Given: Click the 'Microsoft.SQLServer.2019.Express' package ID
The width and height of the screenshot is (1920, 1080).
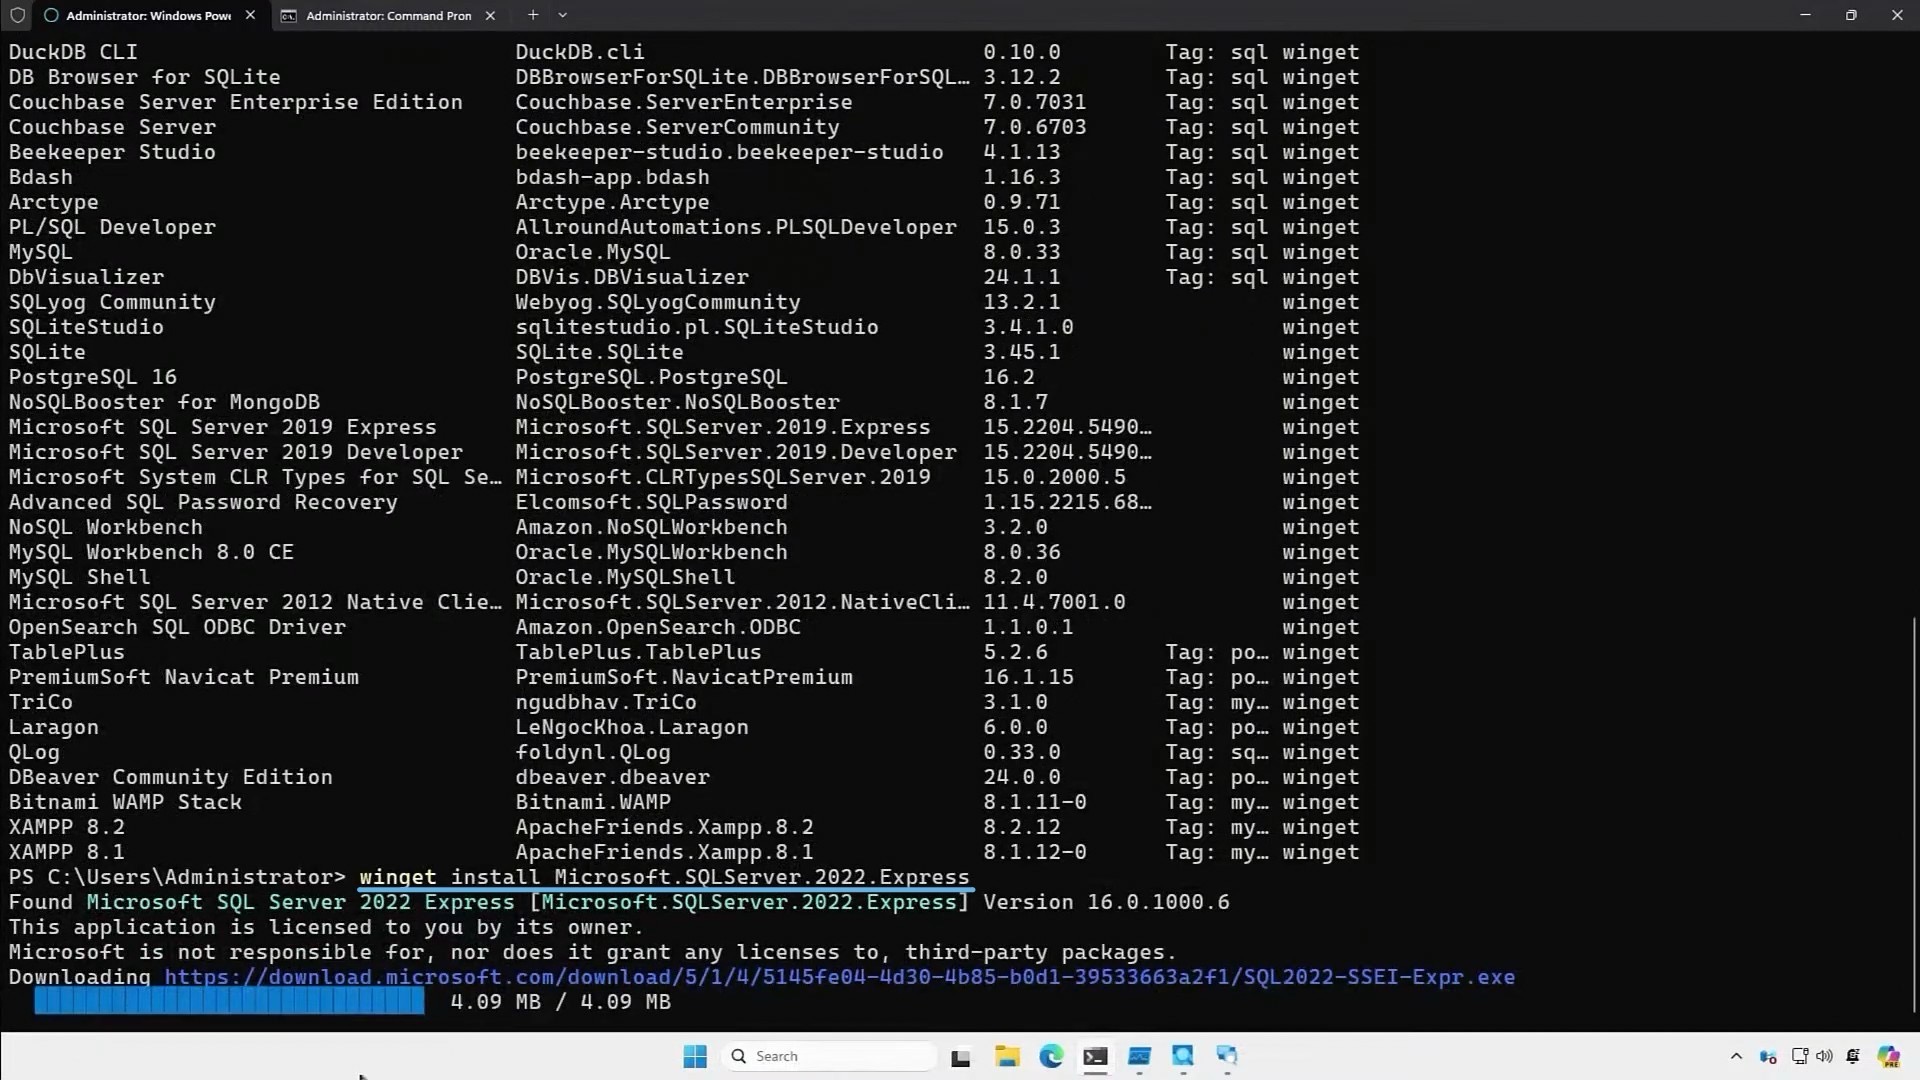Looking at the screenshot, I should point(722,427).
